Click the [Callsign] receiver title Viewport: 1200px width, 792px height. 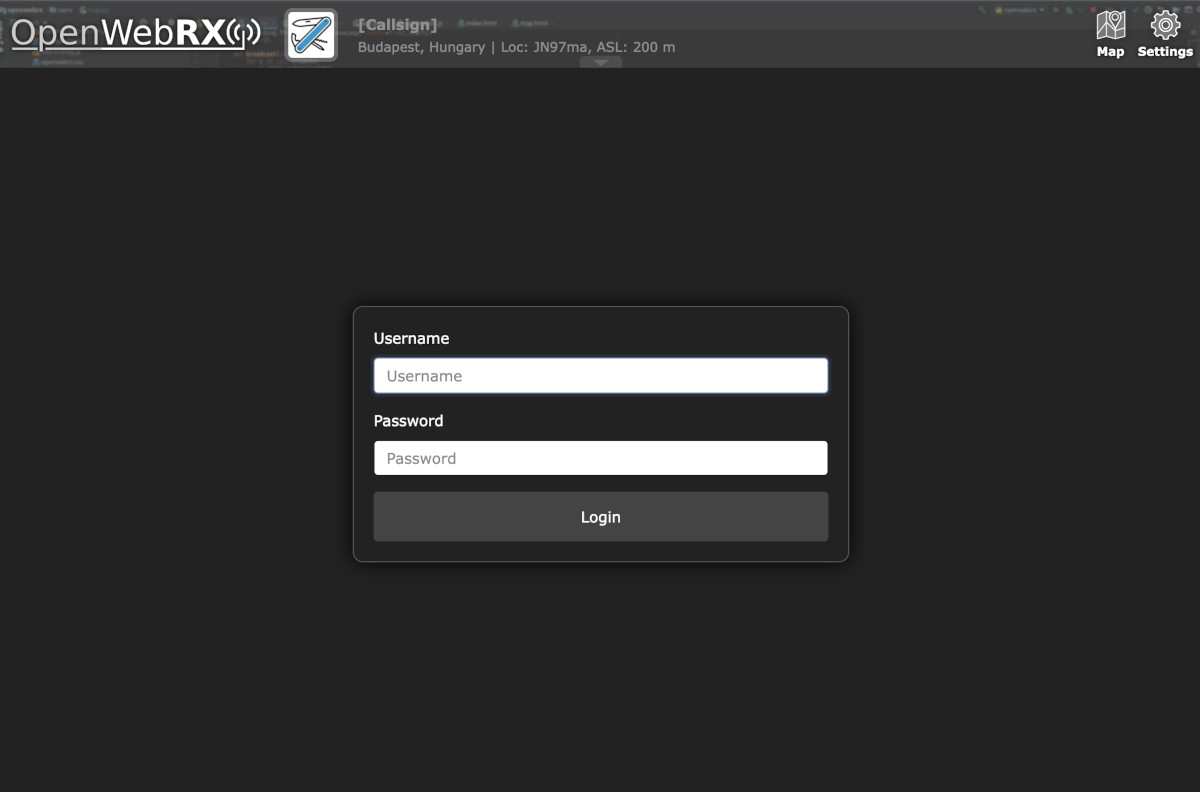[x=398, y=23]
